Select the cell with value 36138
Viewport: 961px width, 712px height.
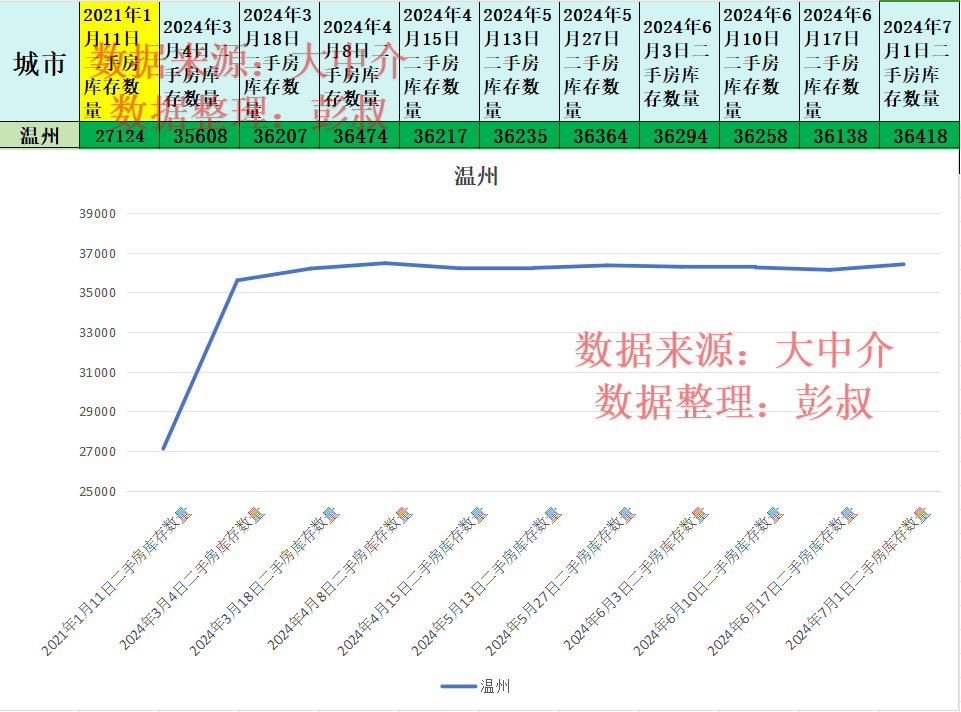click(839, 135)
